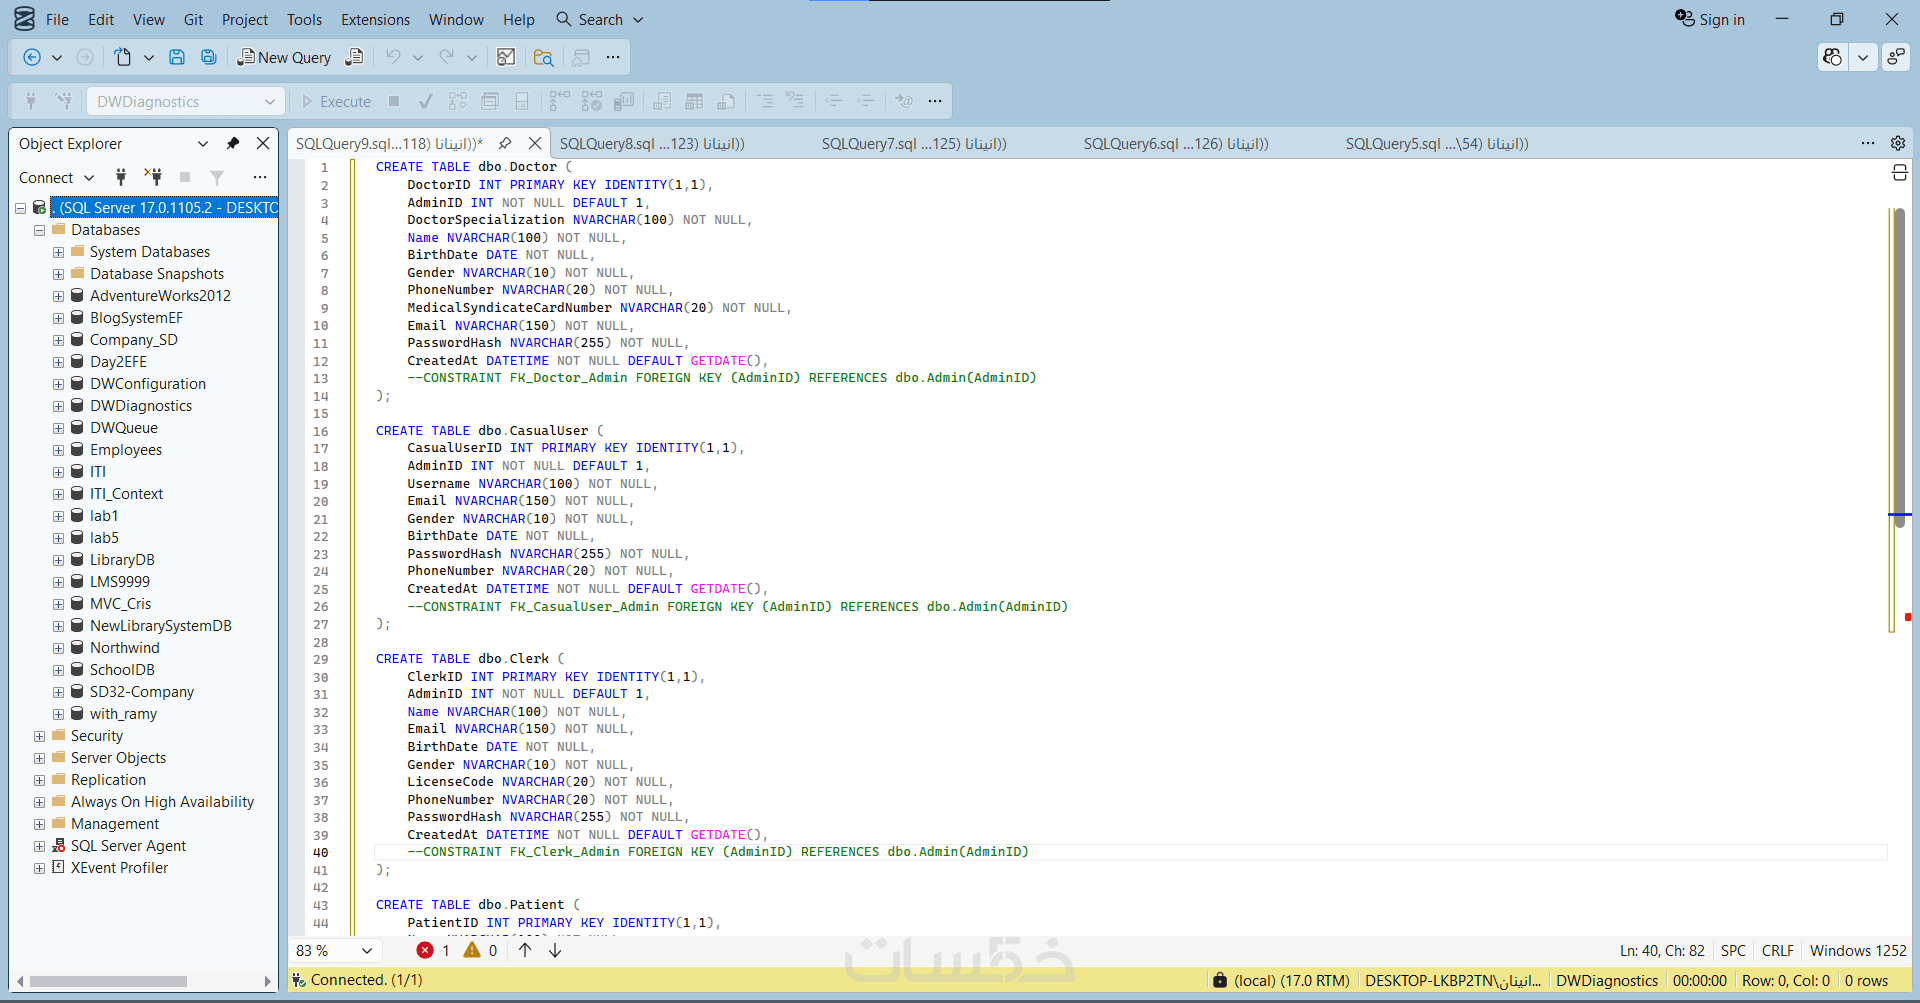Click the Parse checkmark icon

pyautogui.click(x=426, y=101)
